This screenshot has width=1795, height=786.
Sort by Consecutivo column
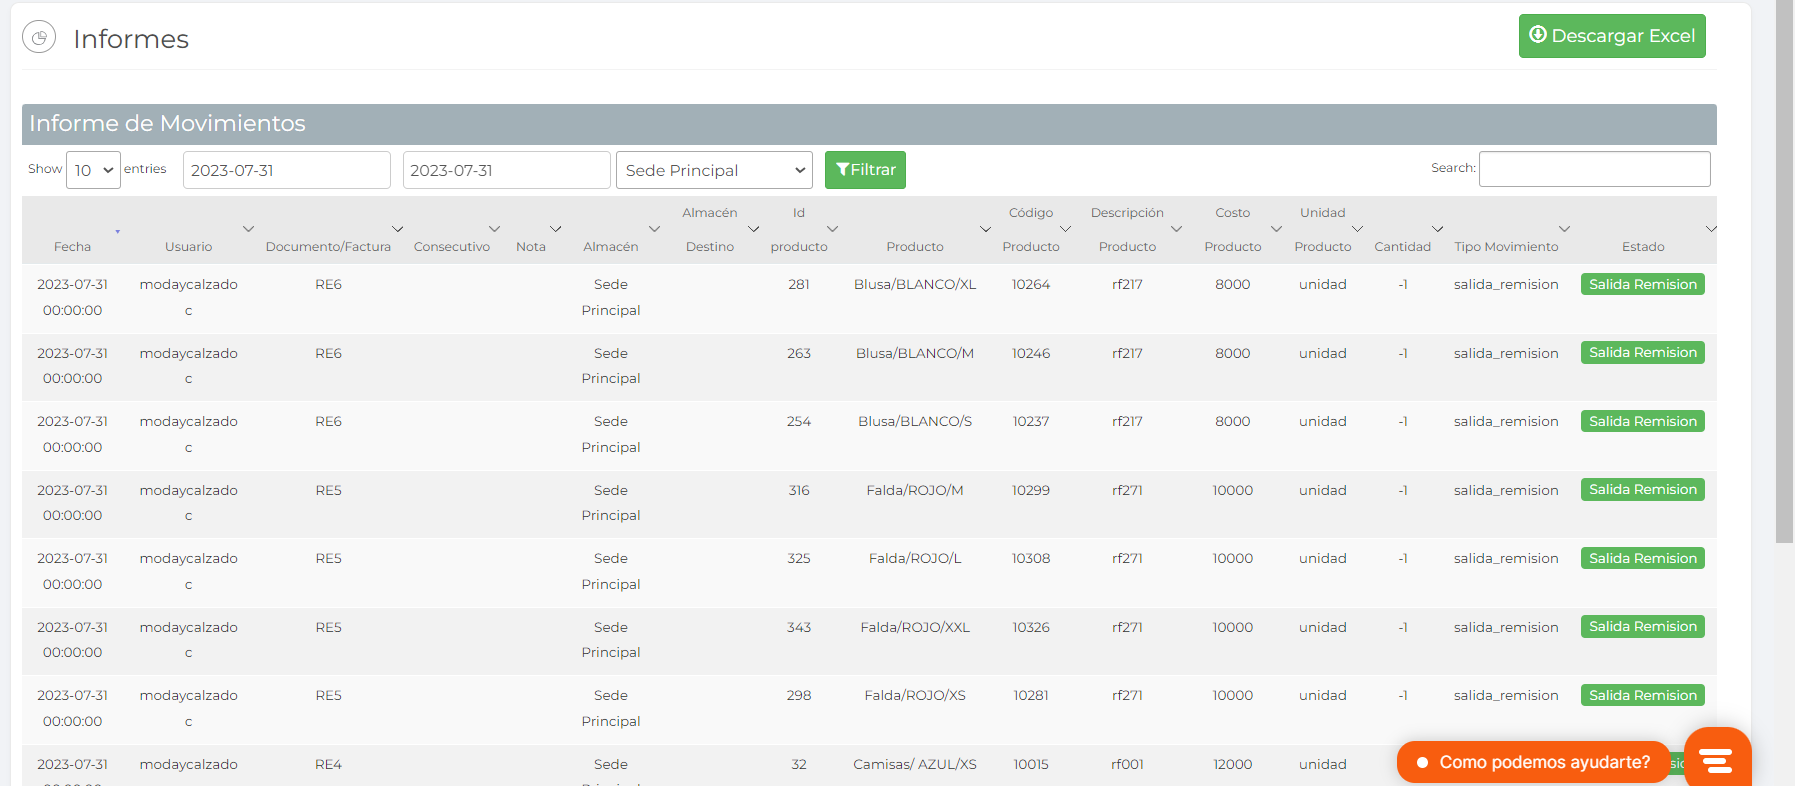pyautogui.click(x=452, y=247)
